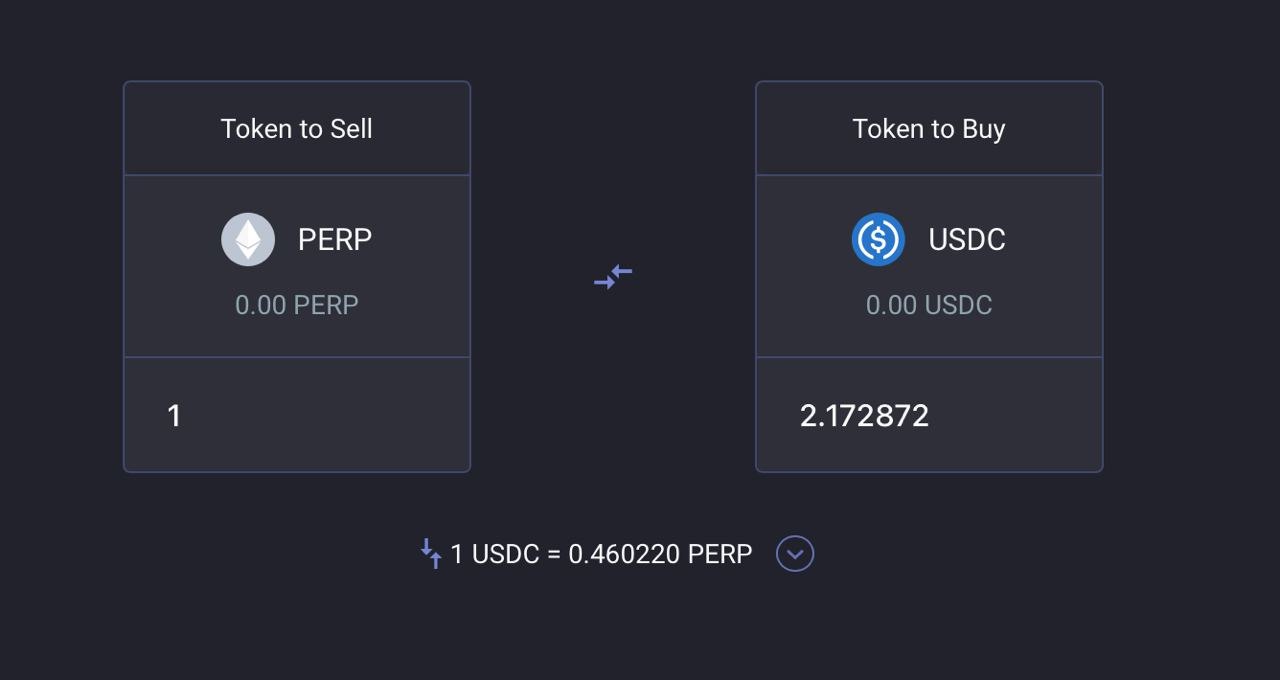Expand rate details with the circled chevron

click(x=795, y=553)
